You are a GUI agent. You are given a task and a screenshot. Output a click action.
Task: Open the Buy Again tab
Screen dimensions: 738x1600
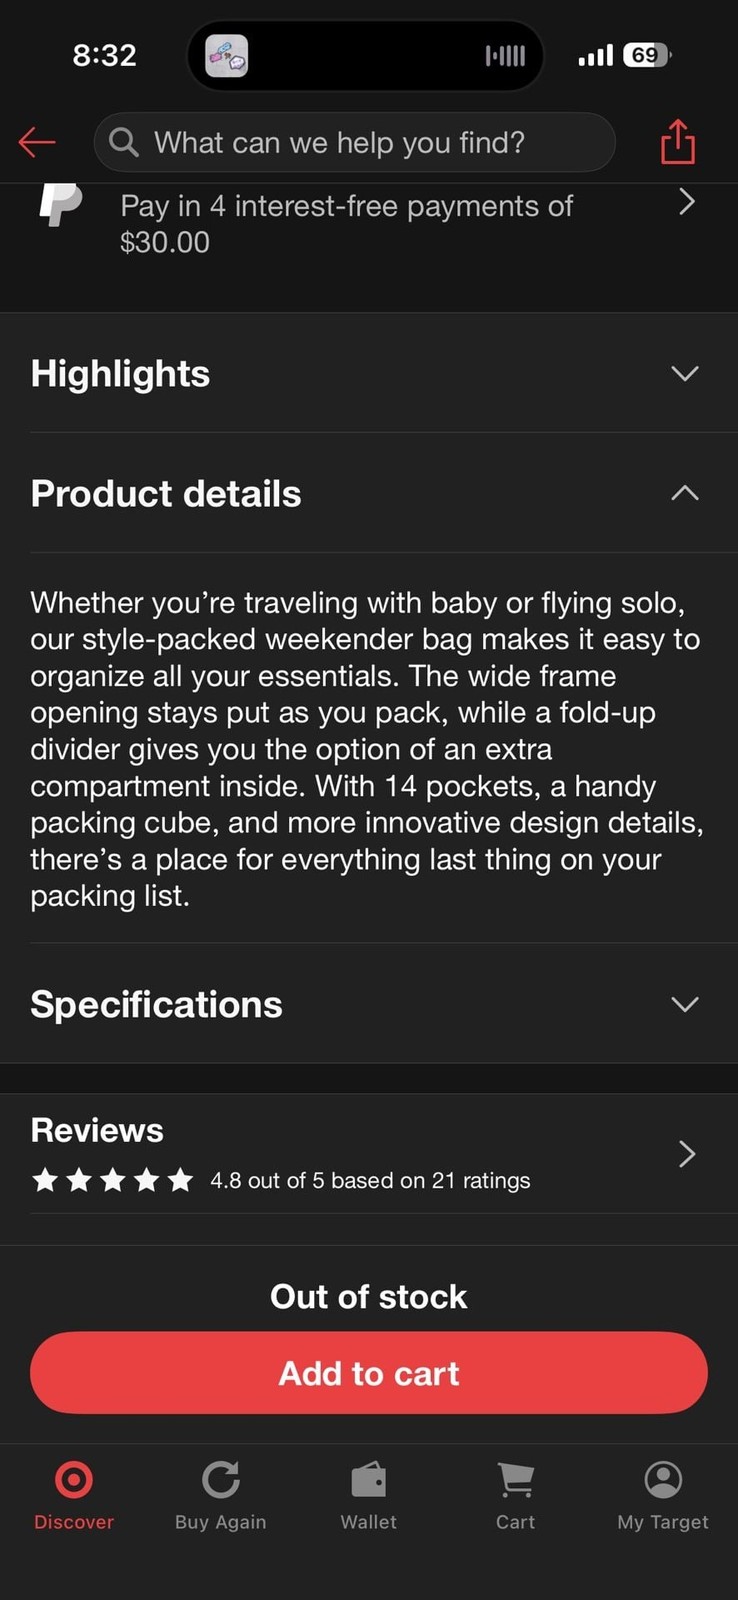pyautogui.click(x=221, y=1495)
